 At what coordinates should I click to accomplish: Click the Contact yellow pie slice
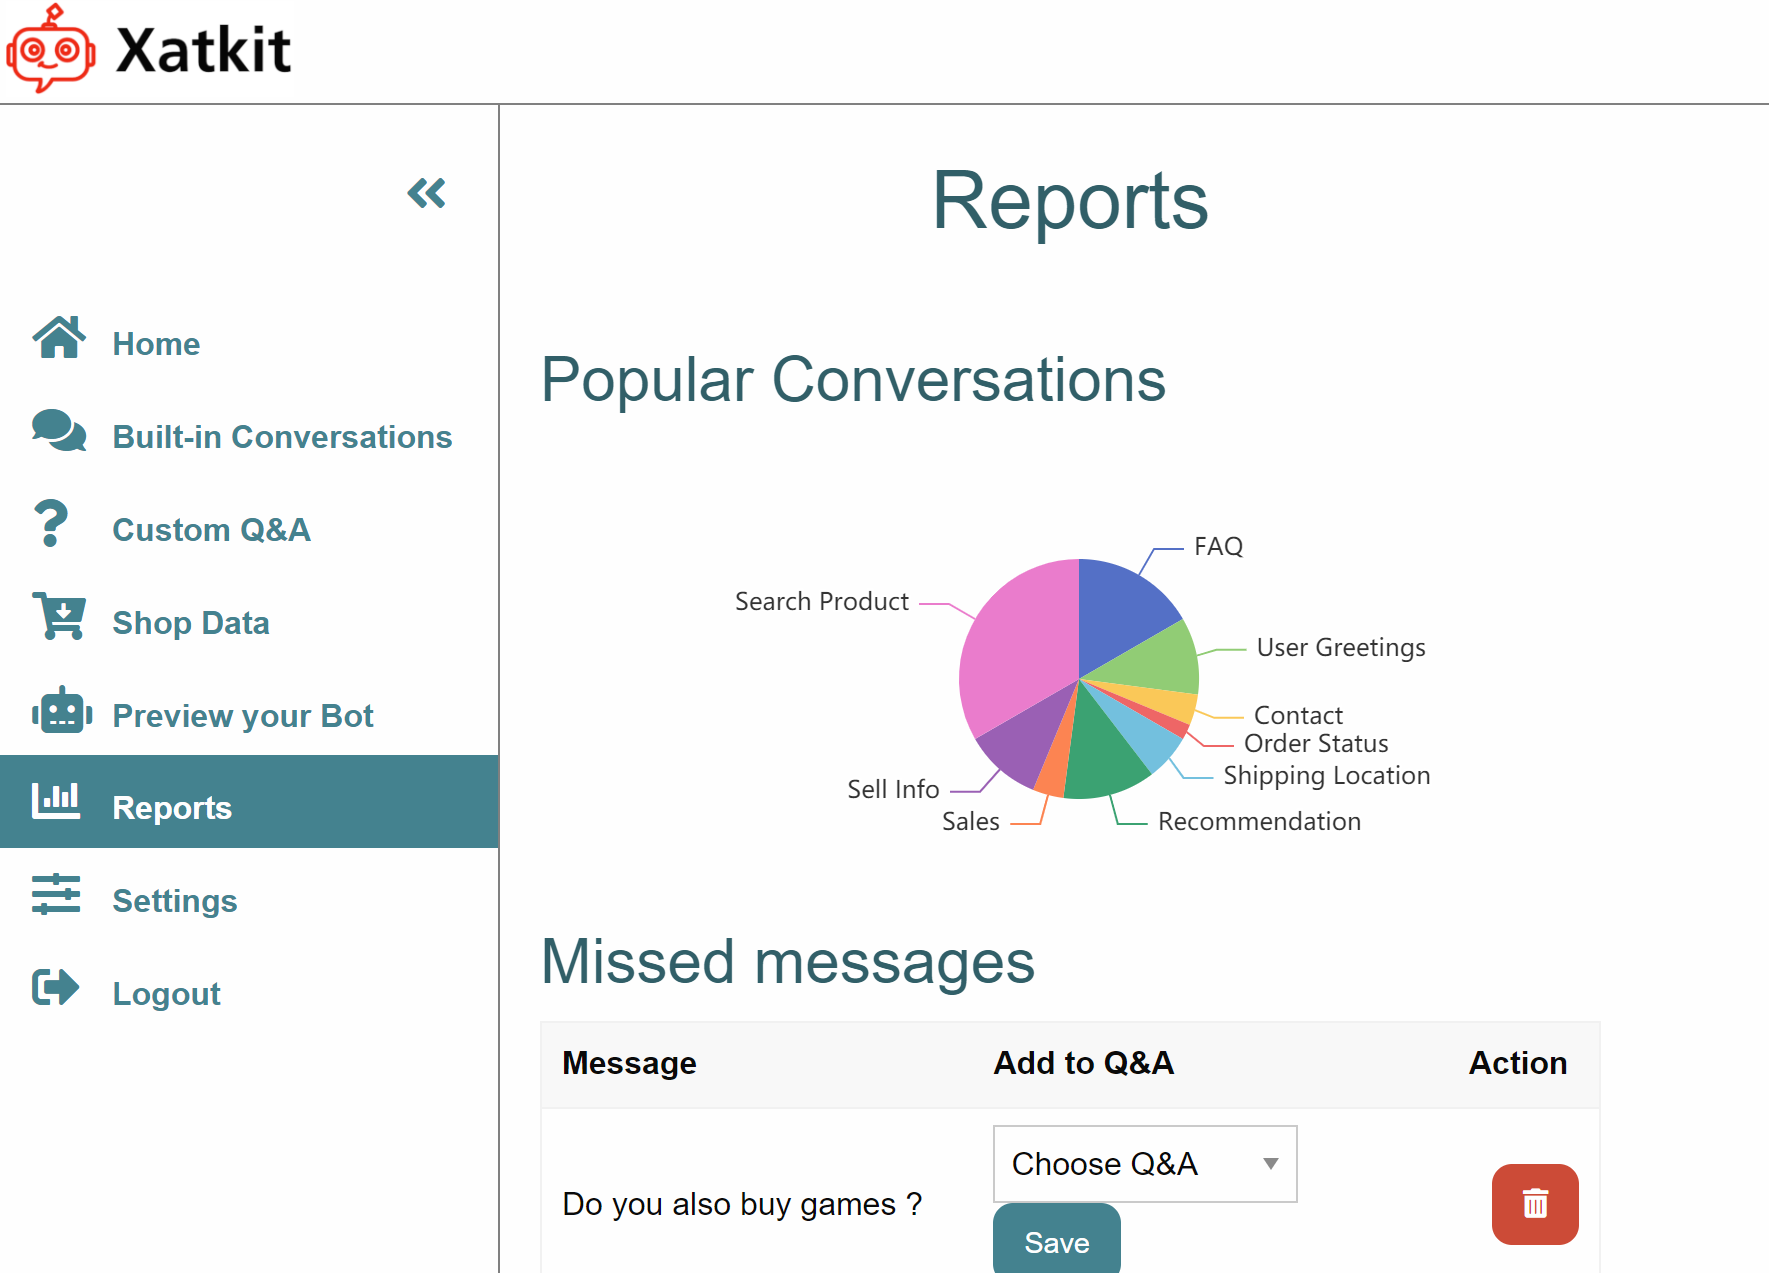pos(1170,703)
